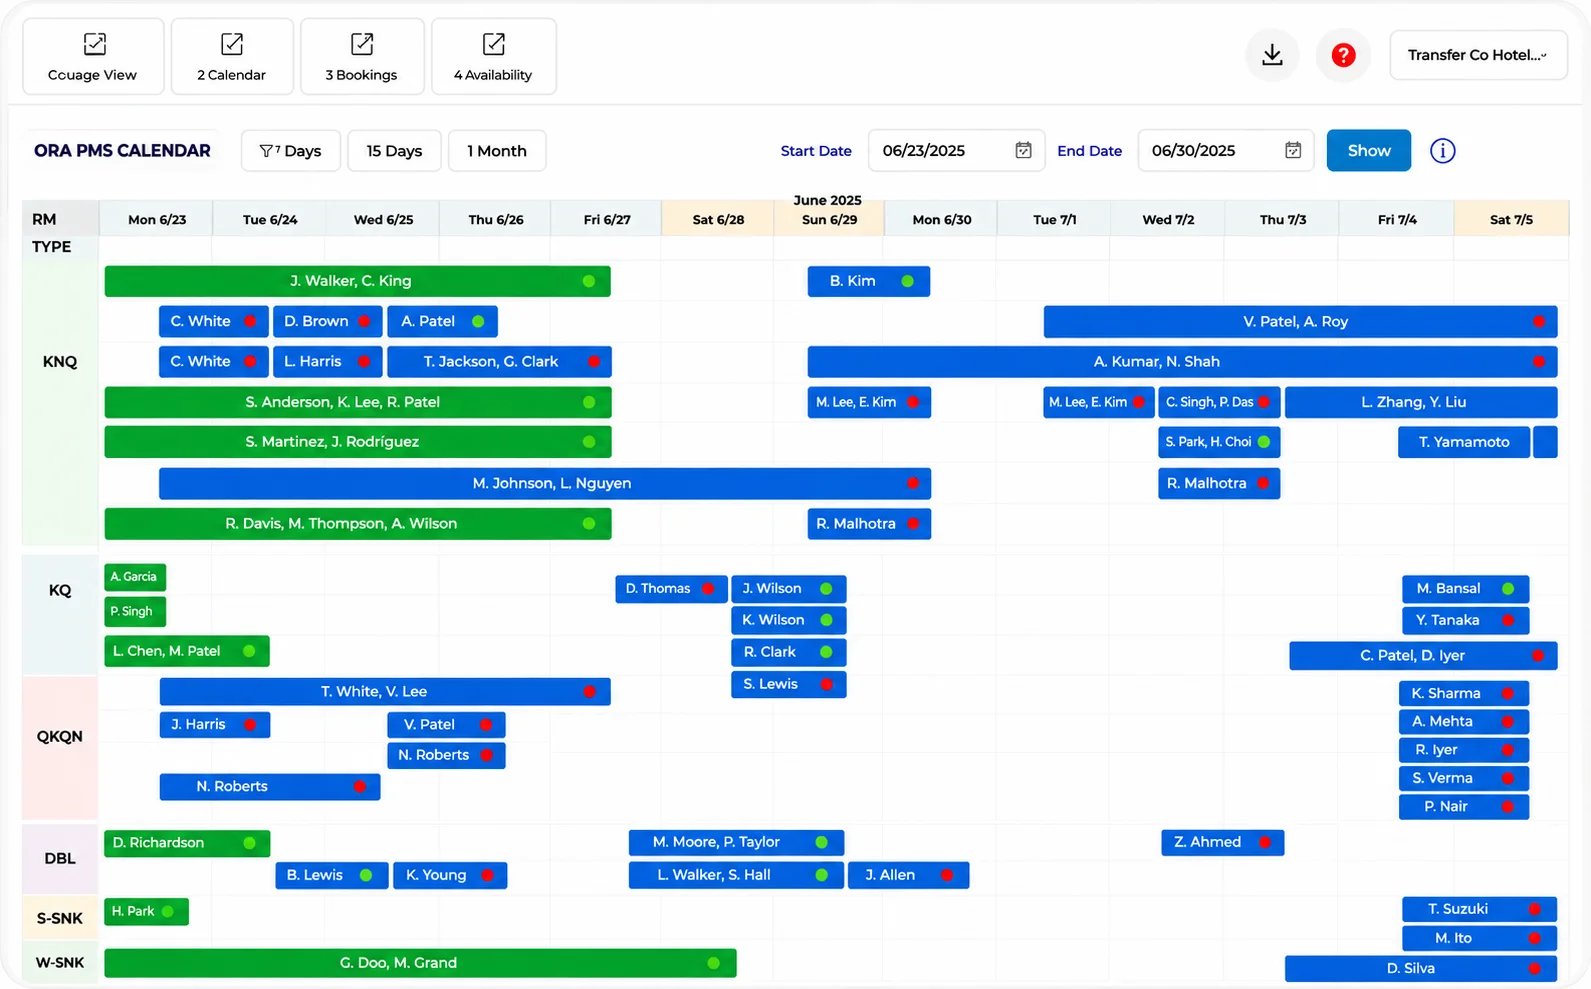Switch to the 2 Calendar tab
Viewport: 1591px width, 989px height.
tap(232, 57)
